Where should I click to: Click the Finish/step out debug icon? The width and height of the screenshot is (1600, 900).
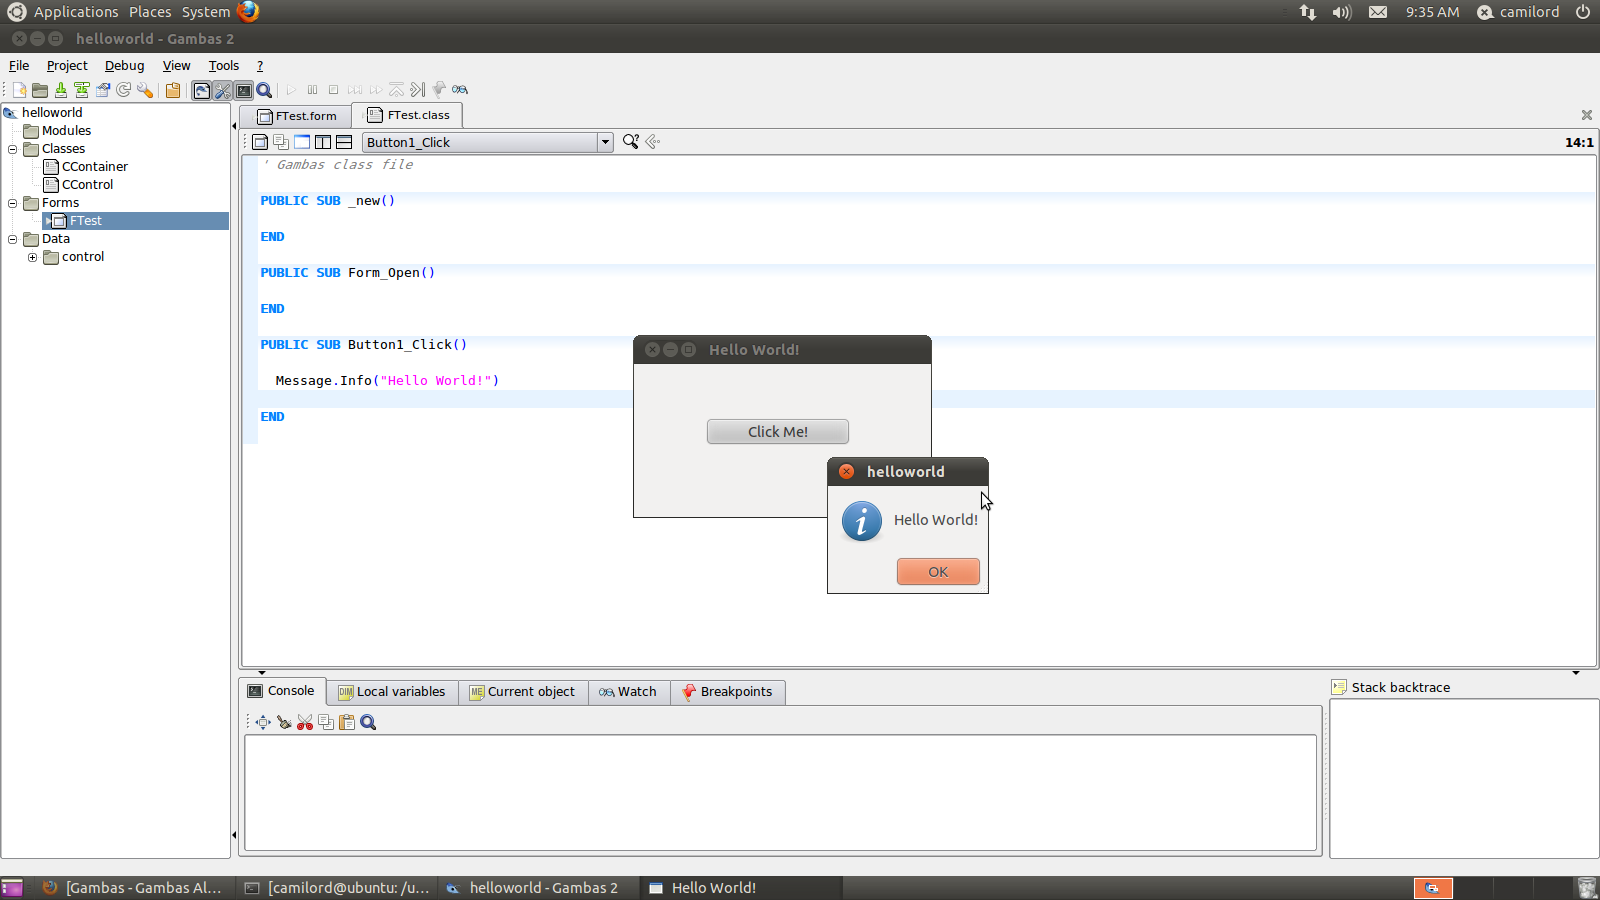click(x=397, y=90)
